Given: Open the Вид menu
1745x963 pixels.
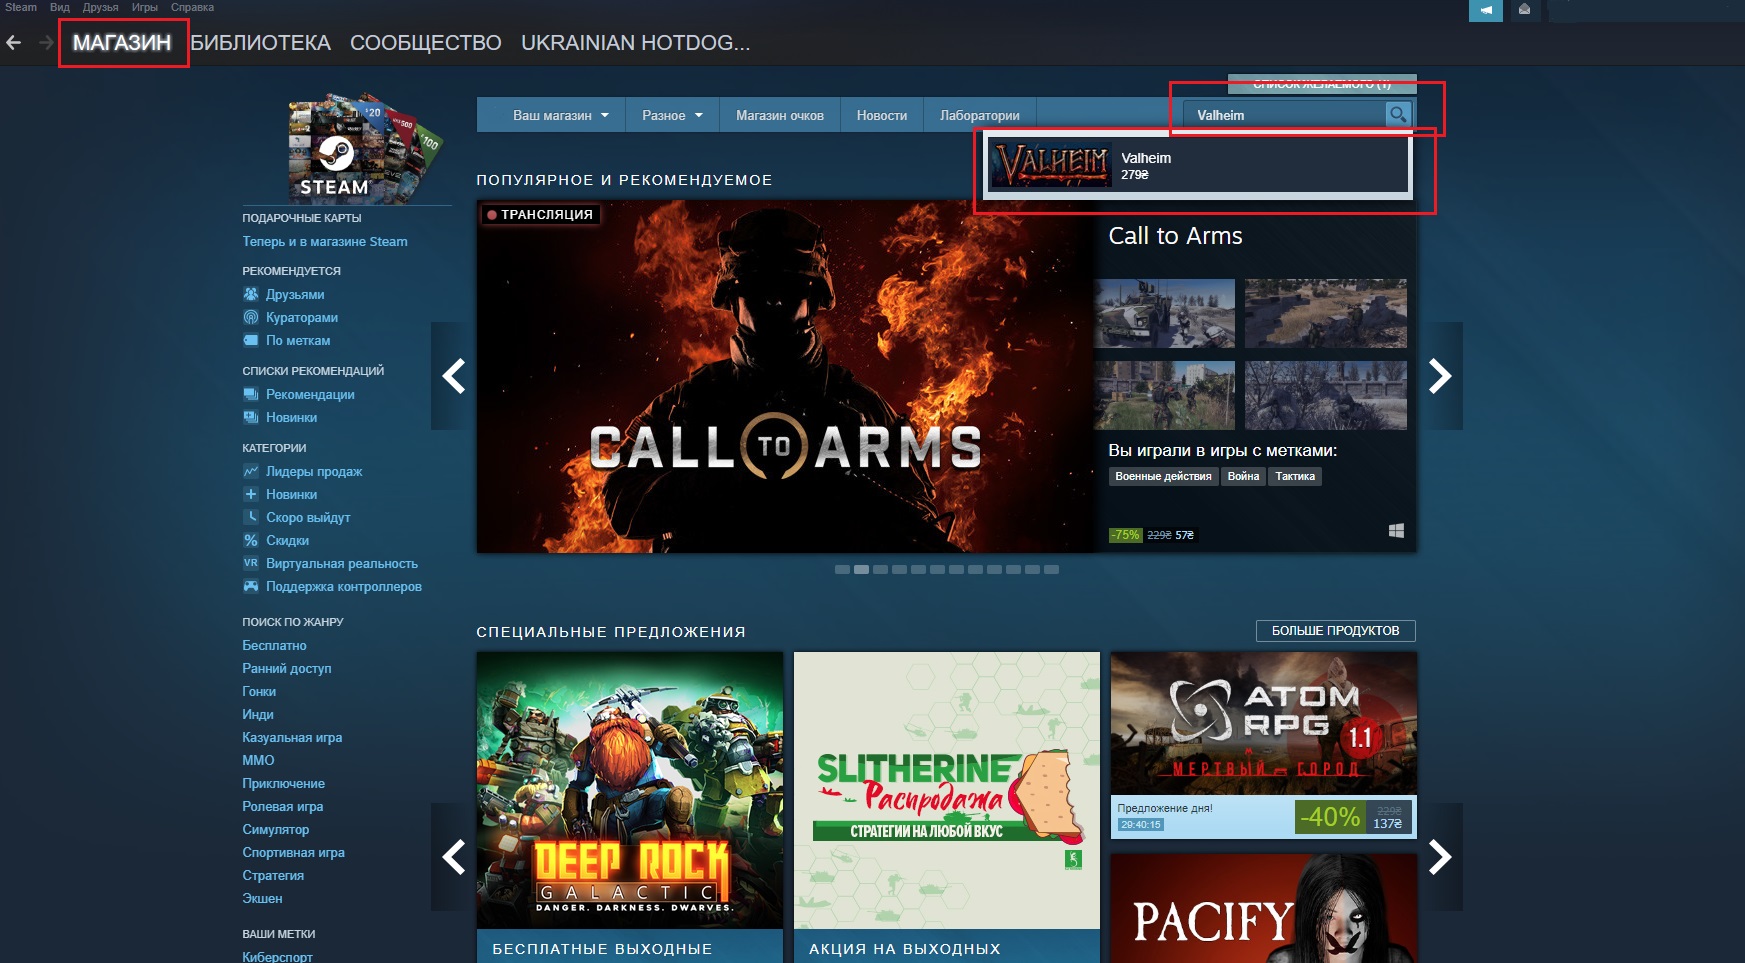Looking at the screenshot, I should tap(60, 7).
